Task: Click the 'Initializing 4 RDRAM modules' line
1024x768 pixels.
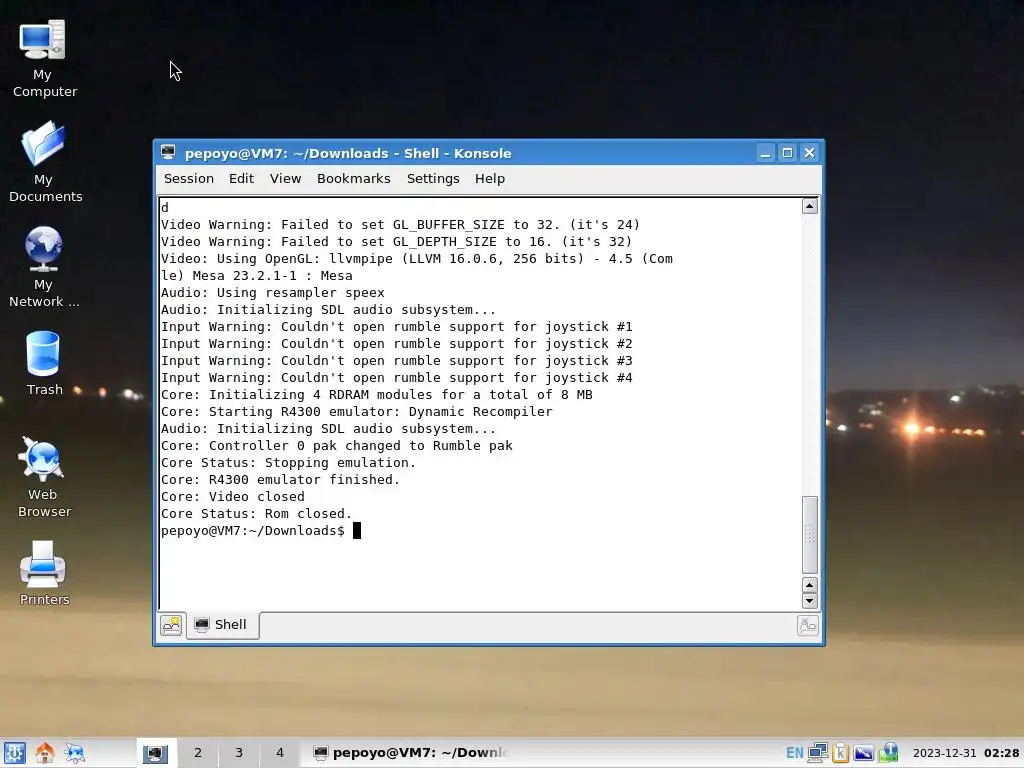Action: [x=377, y=394]
